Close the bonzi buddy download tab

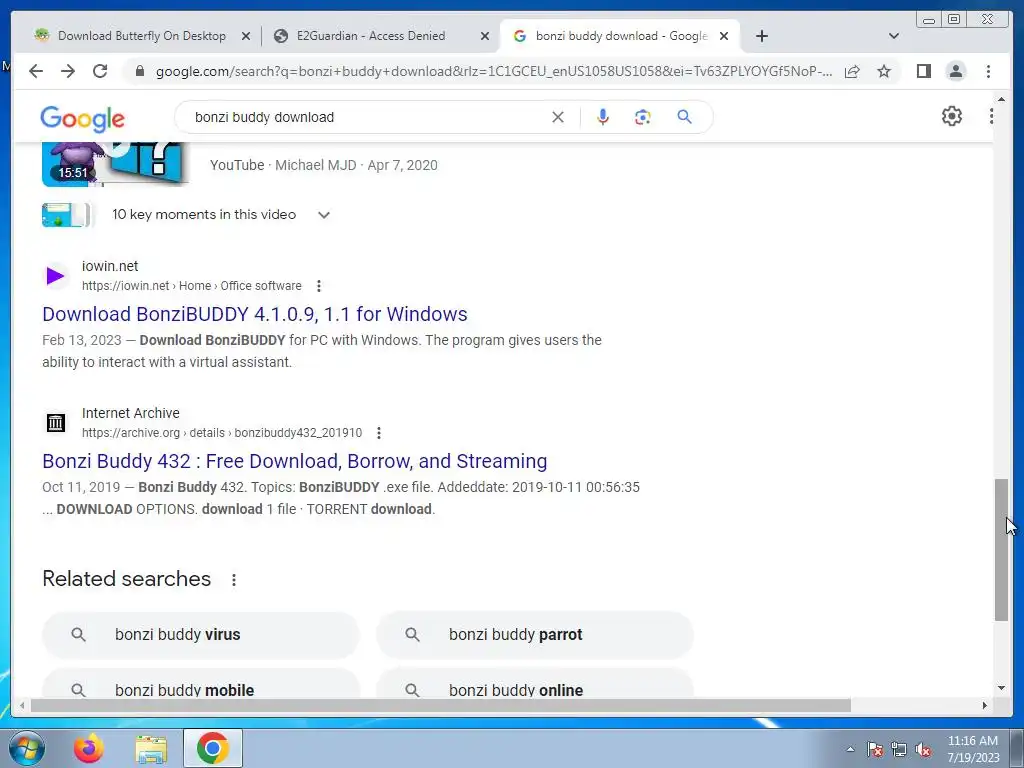pos(724,37)
